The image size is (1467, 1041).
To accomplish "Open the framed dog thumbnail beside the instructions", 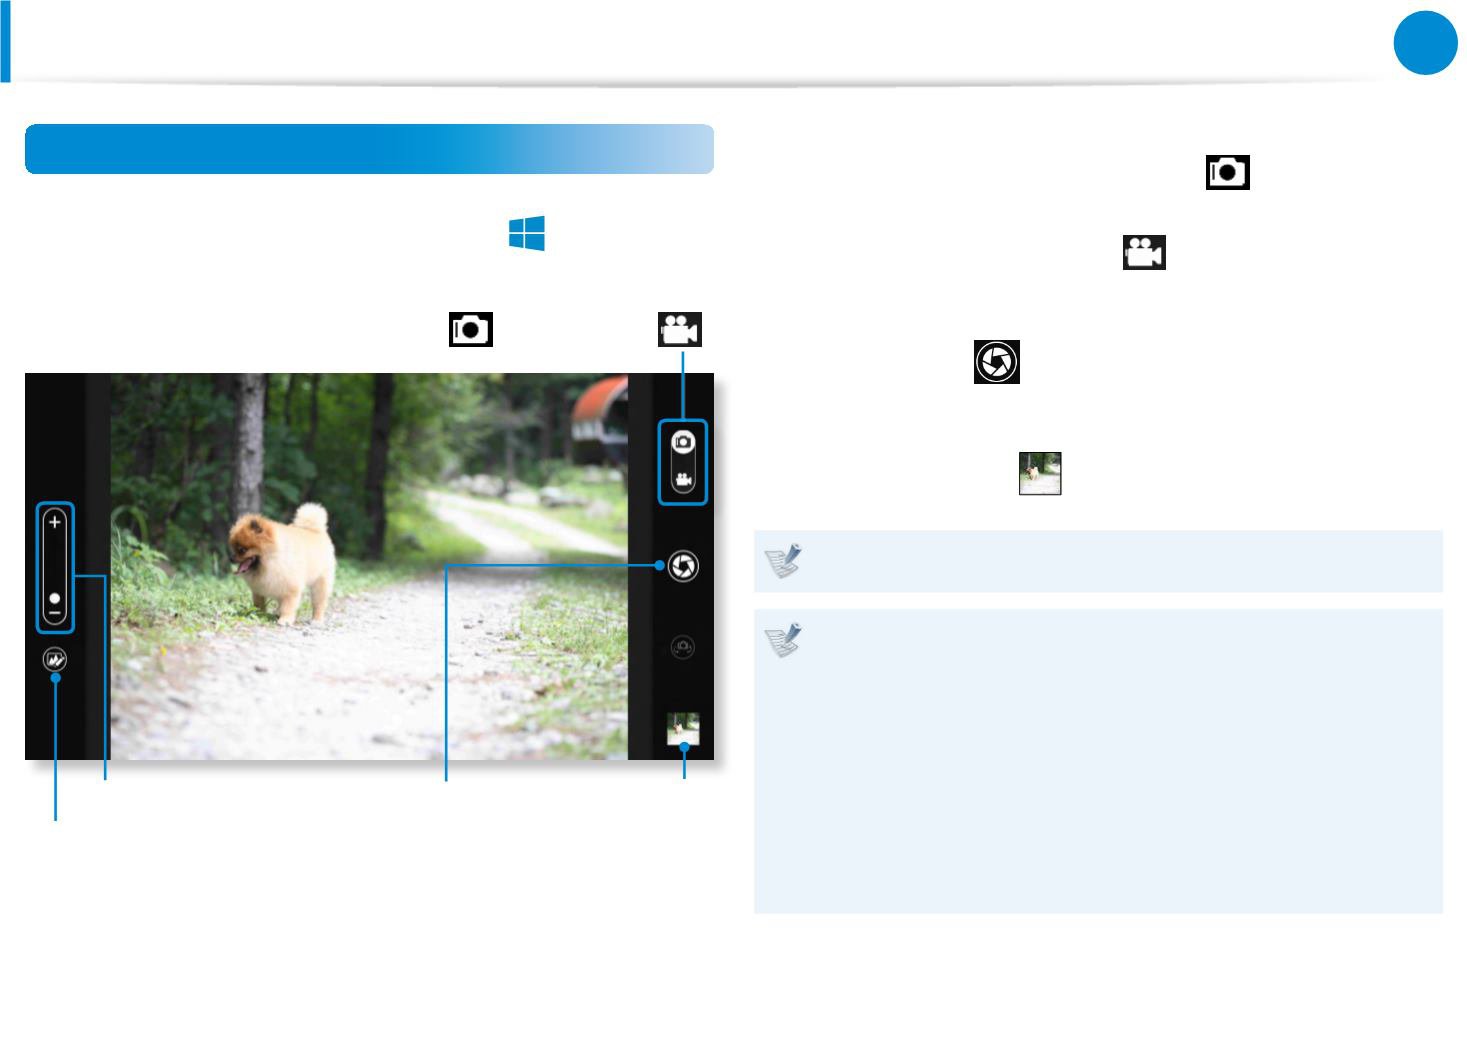I will (x=1040, y=474).
